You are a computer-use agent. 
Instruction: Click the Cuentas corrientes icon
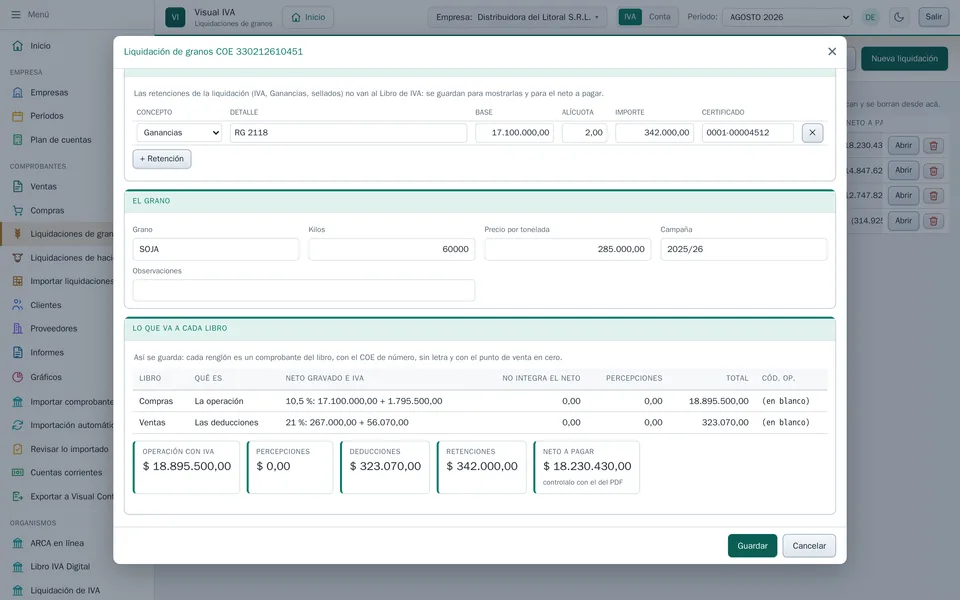tap(18, 473)
